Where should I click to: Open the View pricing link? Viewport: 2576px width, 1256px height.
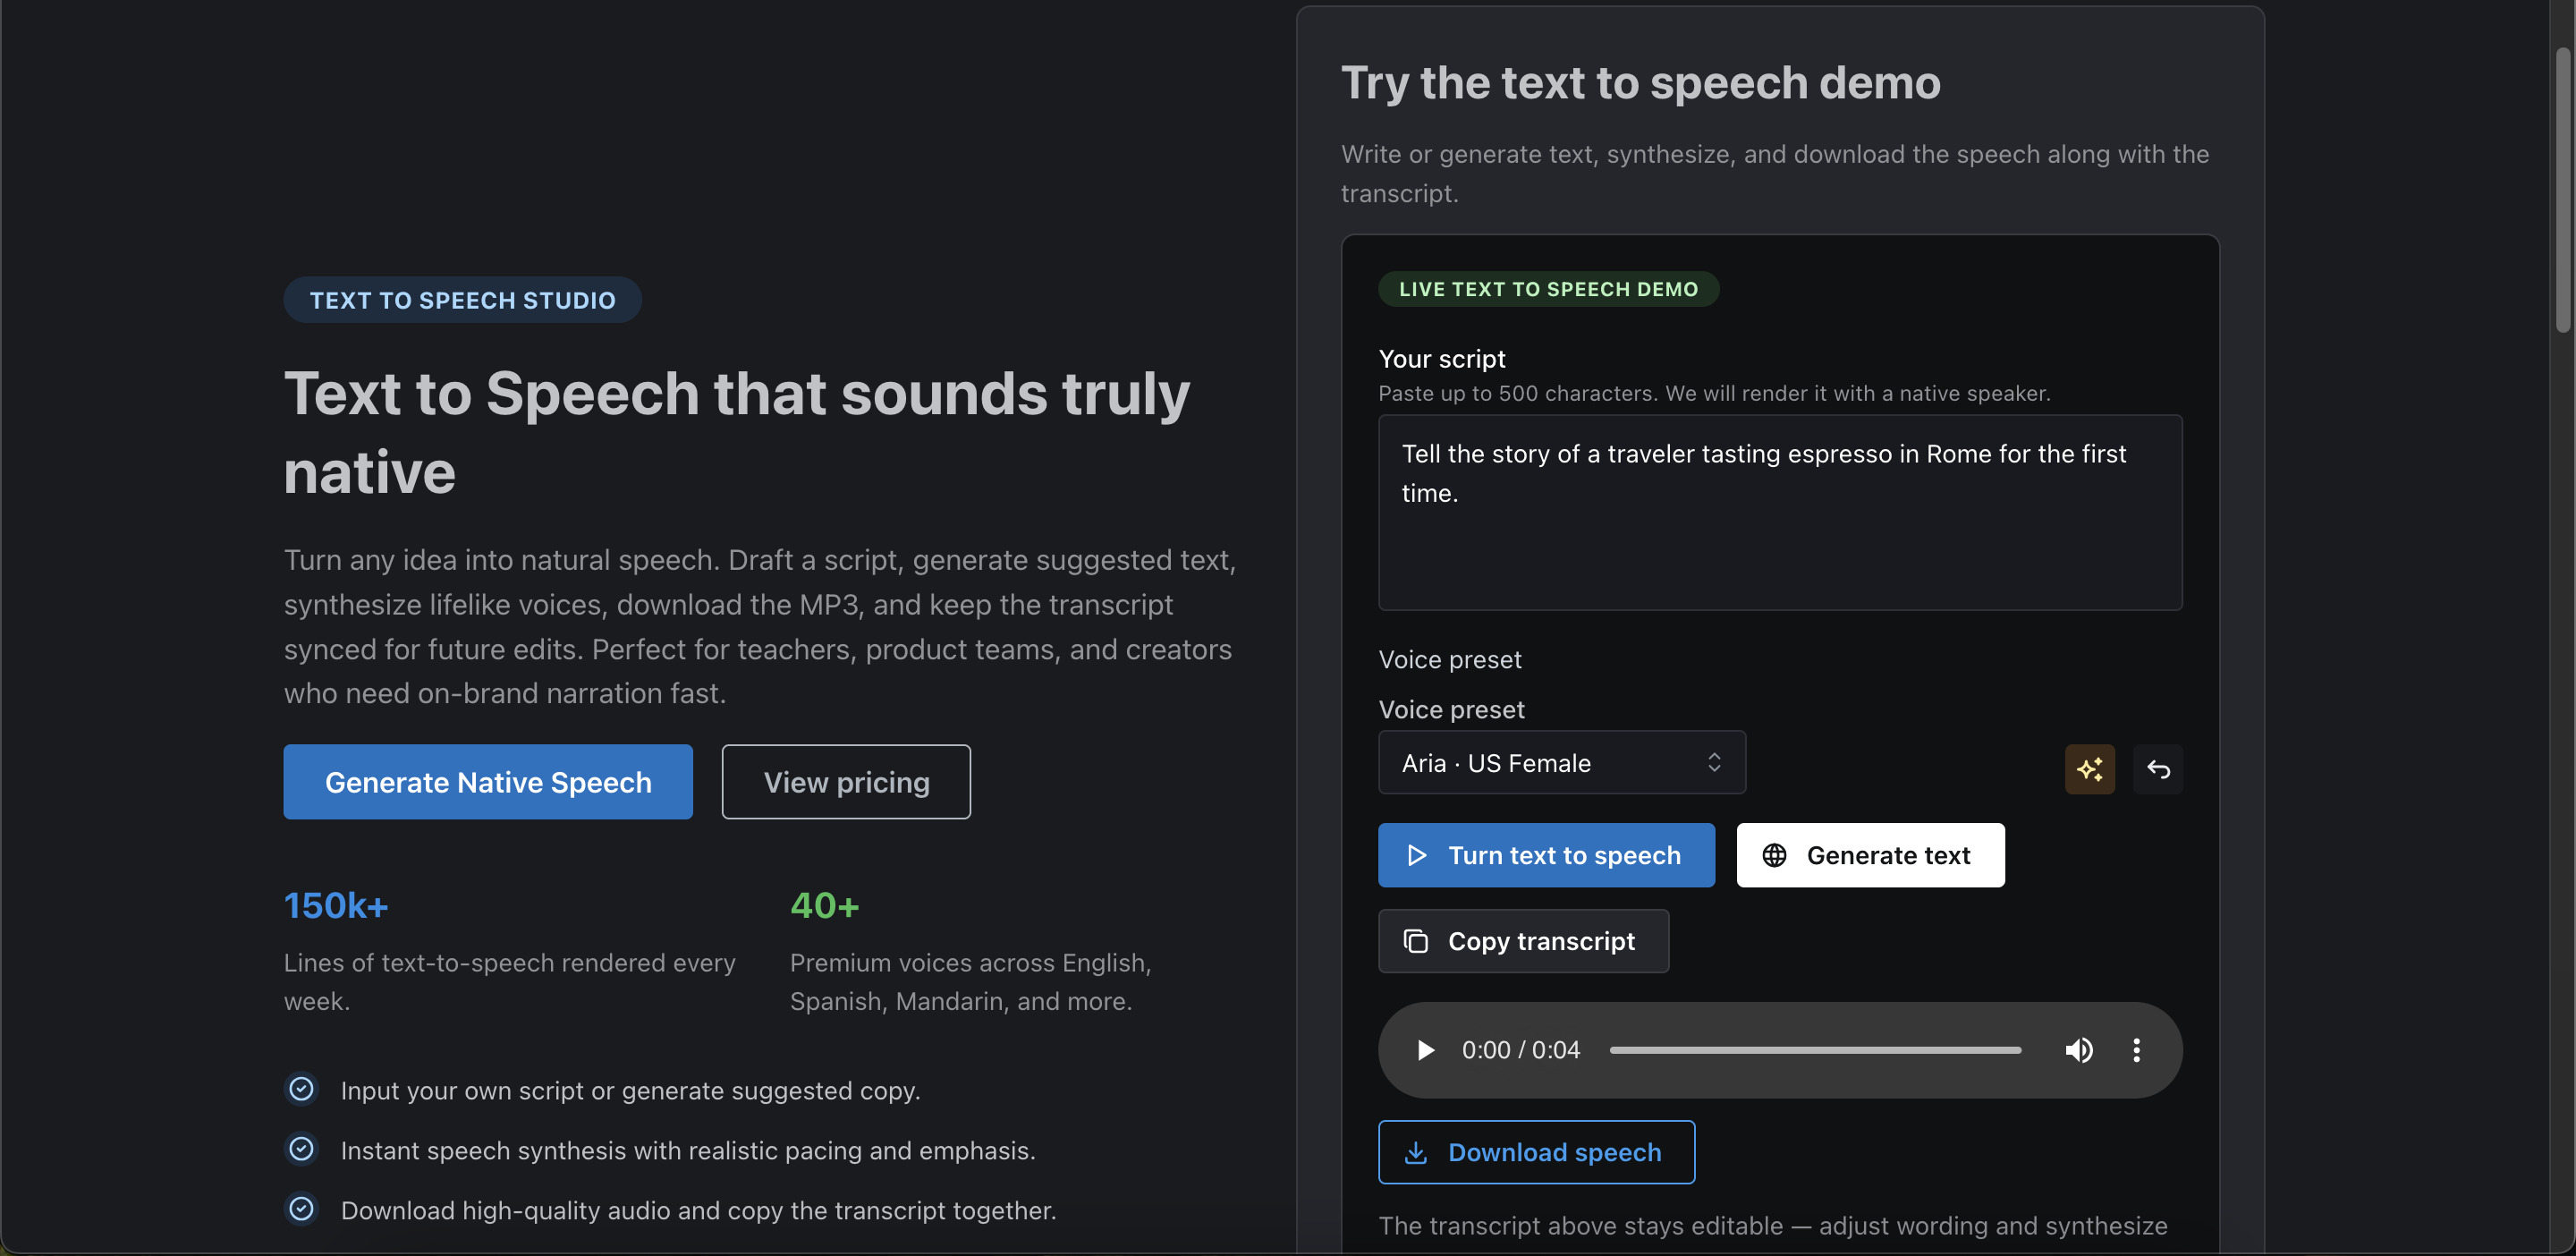[x=846, y=782]
